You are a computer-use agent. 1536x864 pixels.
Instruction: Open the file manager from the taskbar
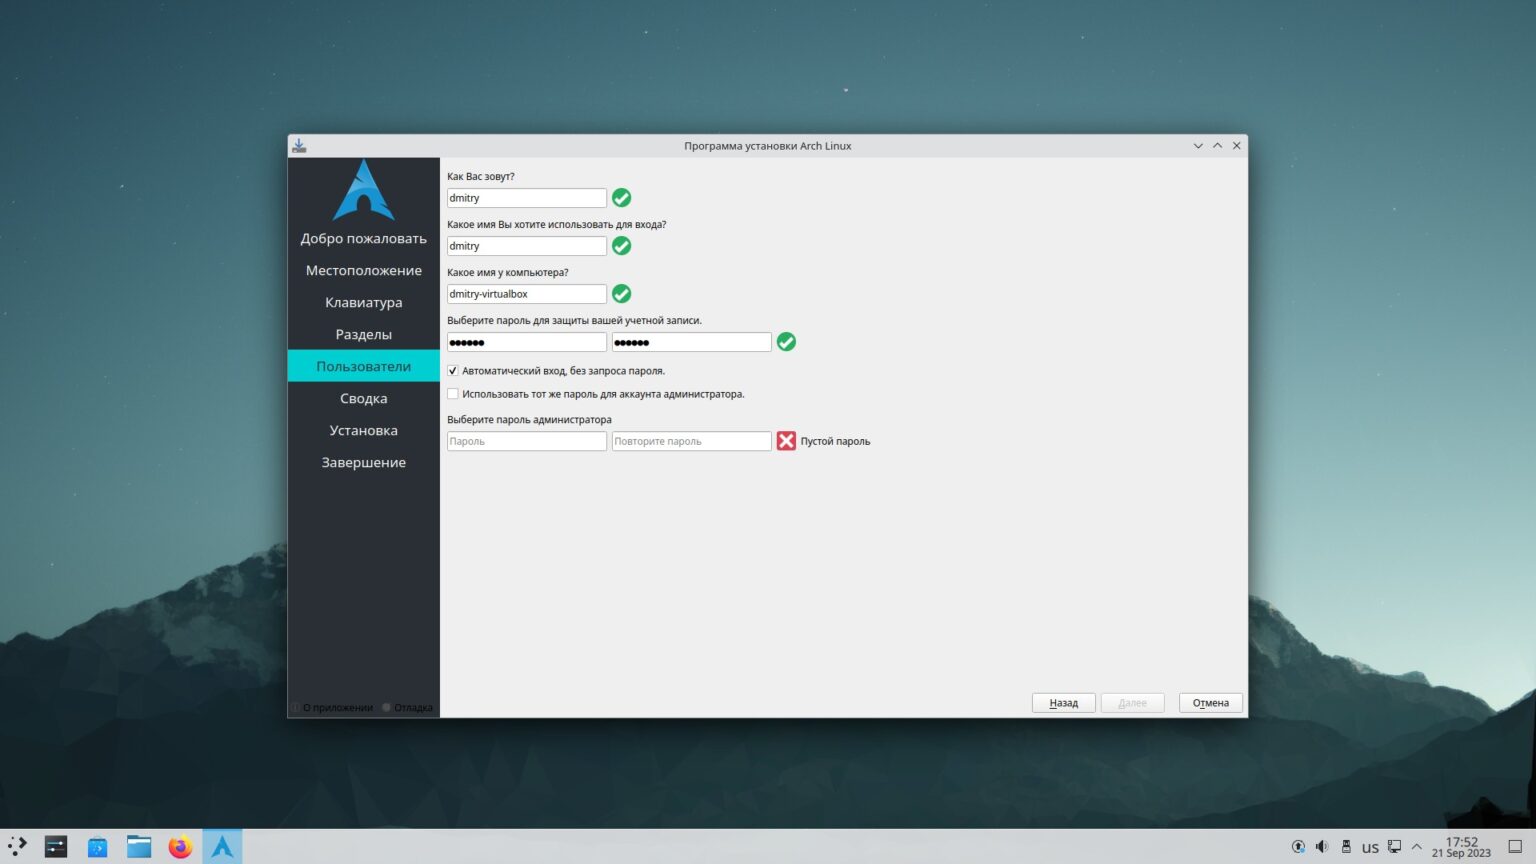[138, 847]
